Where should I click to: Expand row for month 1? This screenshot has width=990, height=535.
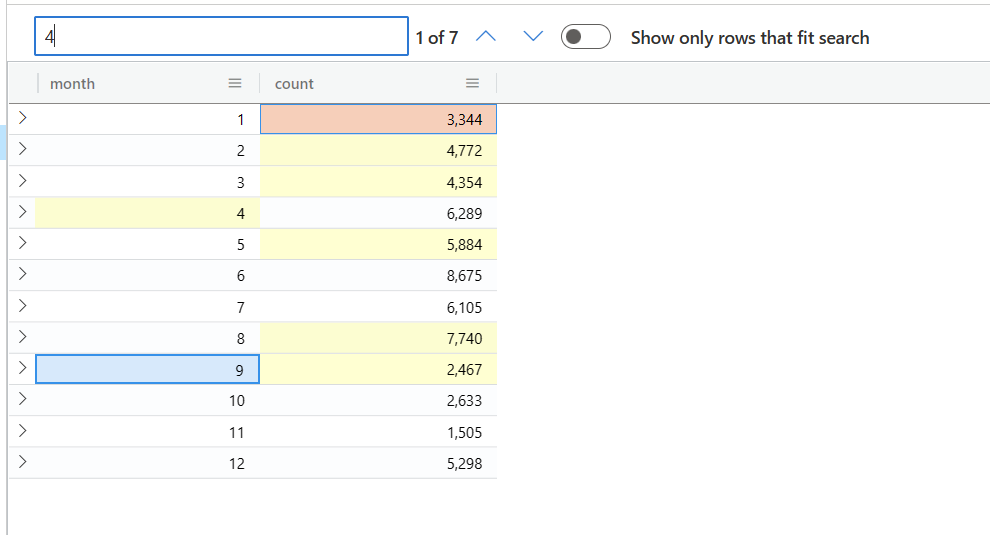pos(22,117)
